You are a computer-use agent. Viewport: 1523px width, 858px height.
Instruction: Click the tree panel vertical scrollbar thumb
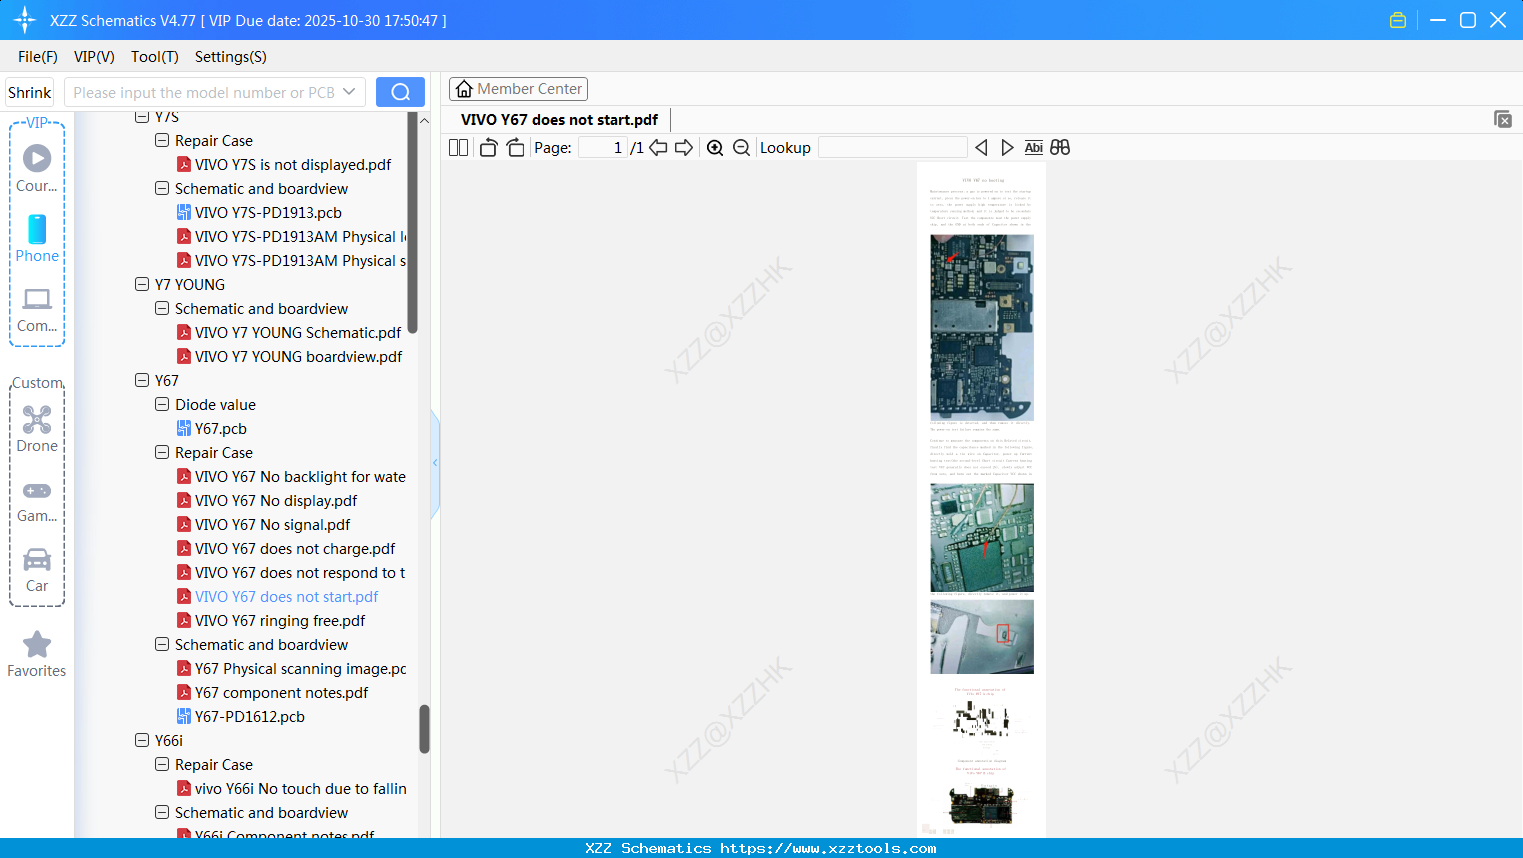pyautogui.click(x=424, y=729)
